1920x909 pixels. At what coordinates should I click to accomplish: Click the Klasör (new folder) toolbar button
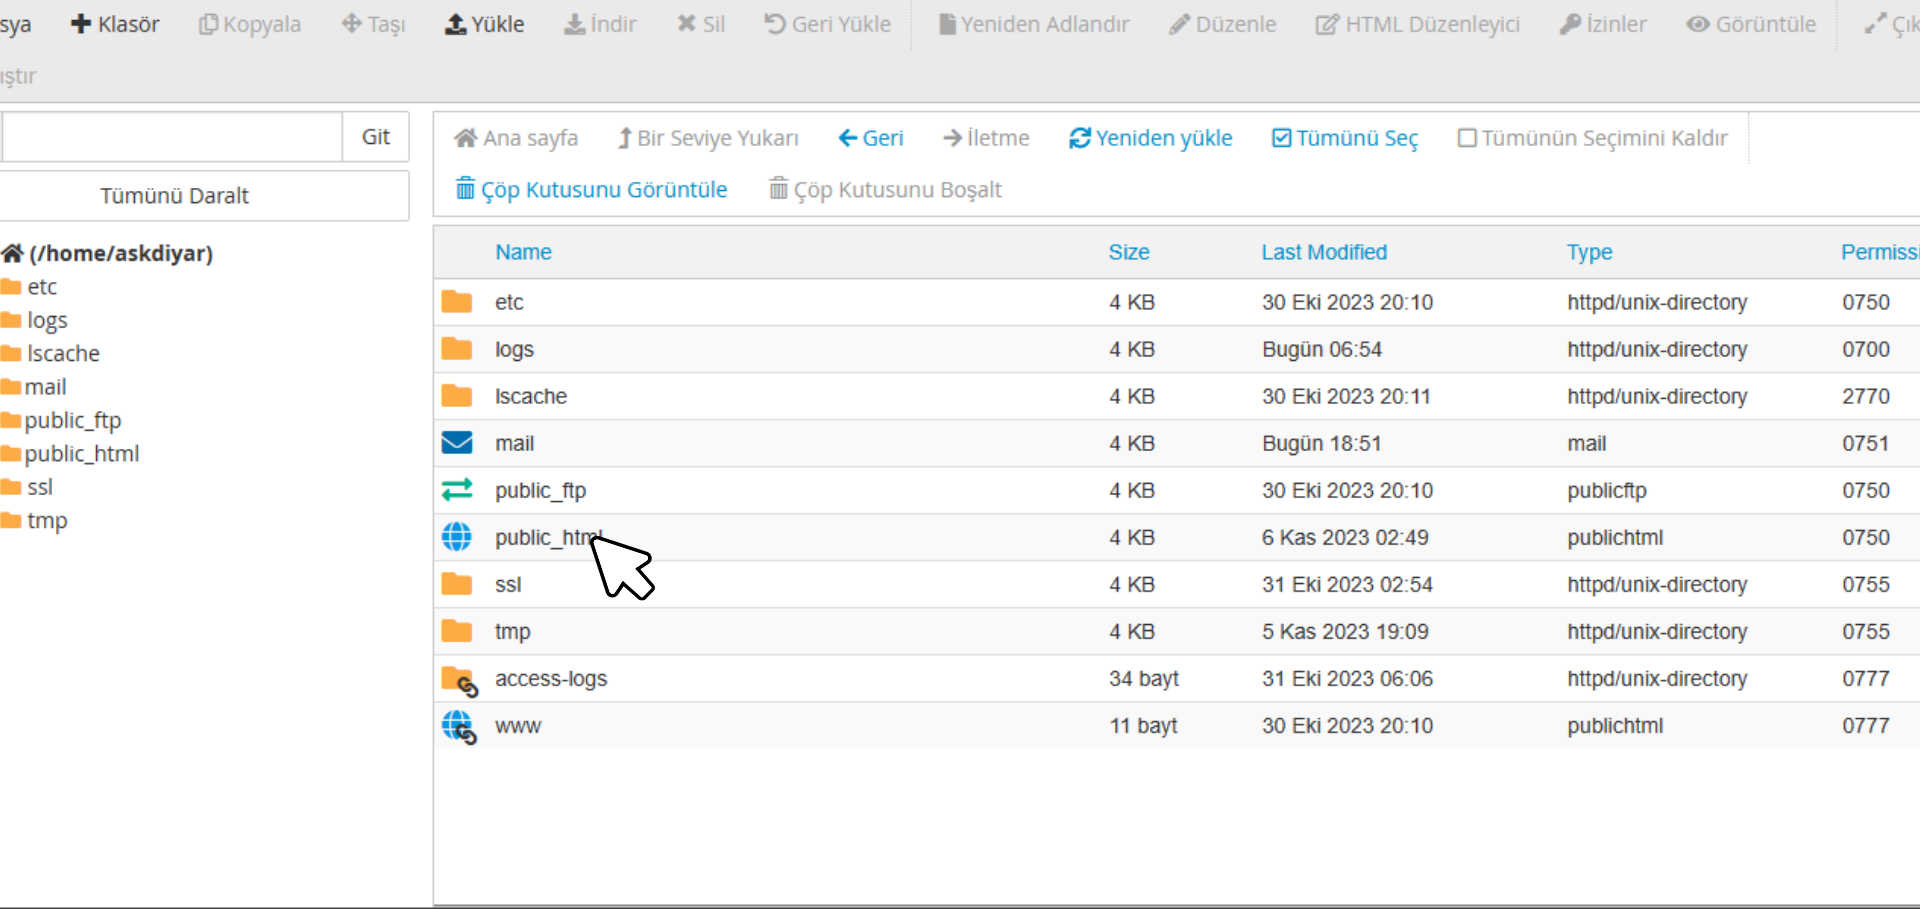point(115,24)
